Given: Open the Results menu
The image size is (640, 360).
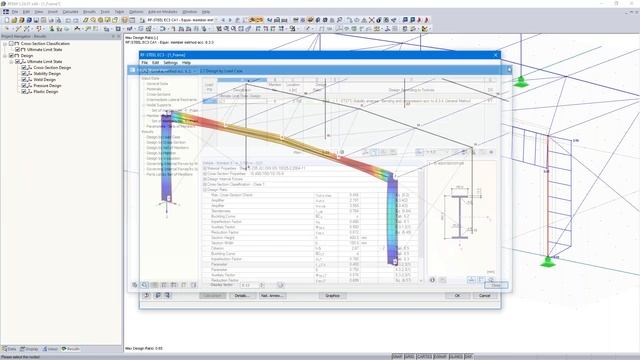Looking at the screenshot, I should click(x=89, y=12).
